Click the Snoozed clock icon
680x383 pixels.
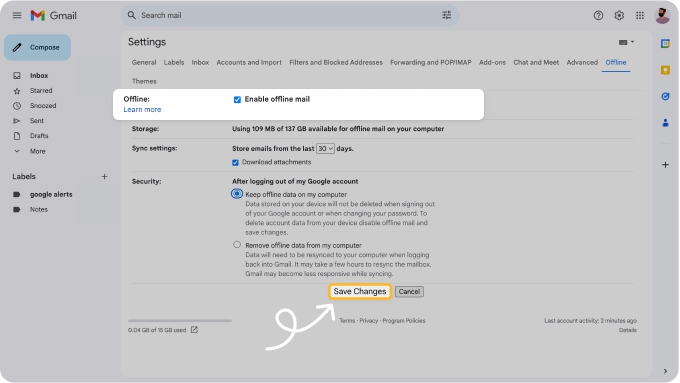pos(17,106)
